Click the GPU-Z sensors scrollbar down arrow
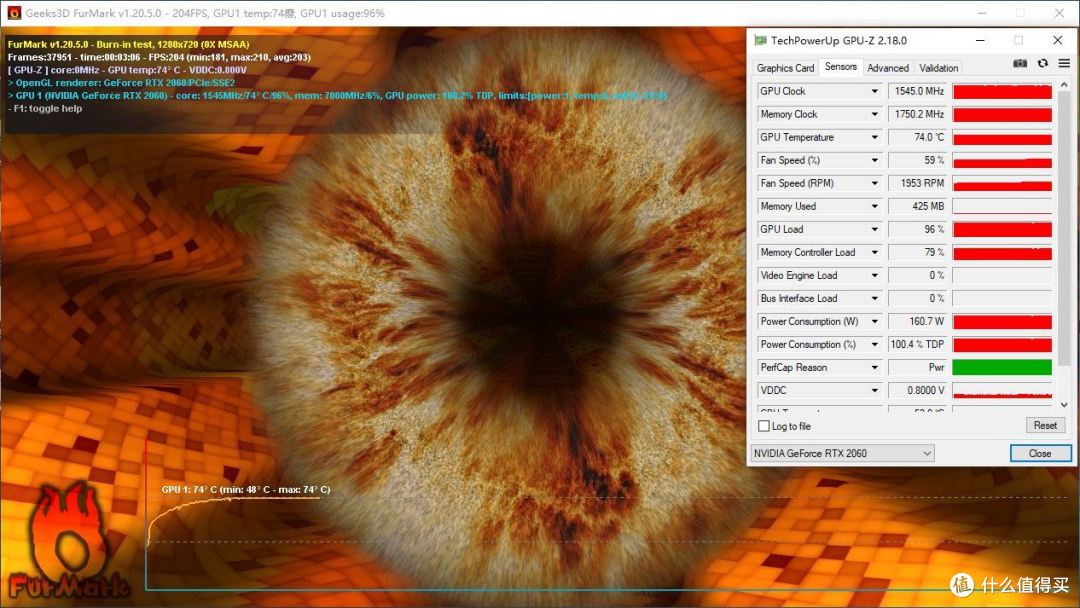 point(1064,406)
